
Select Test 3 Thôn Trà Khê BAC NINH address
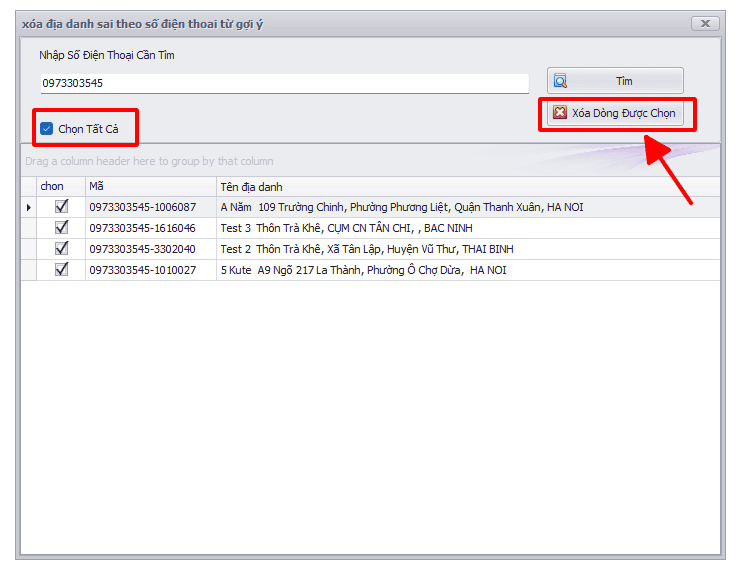468,228
